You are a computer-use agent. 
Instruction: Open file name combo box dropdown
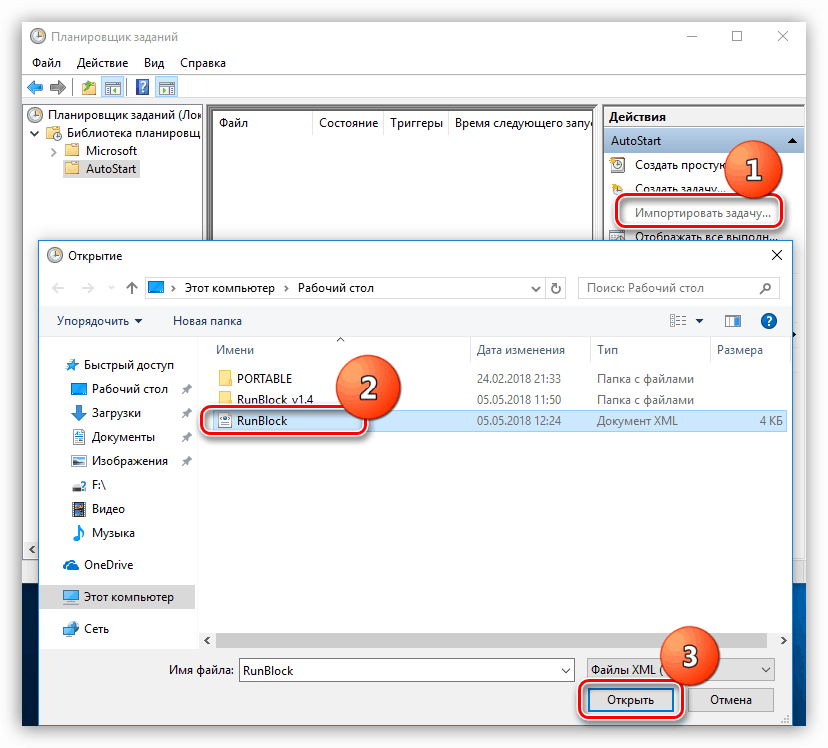[566, 670]
